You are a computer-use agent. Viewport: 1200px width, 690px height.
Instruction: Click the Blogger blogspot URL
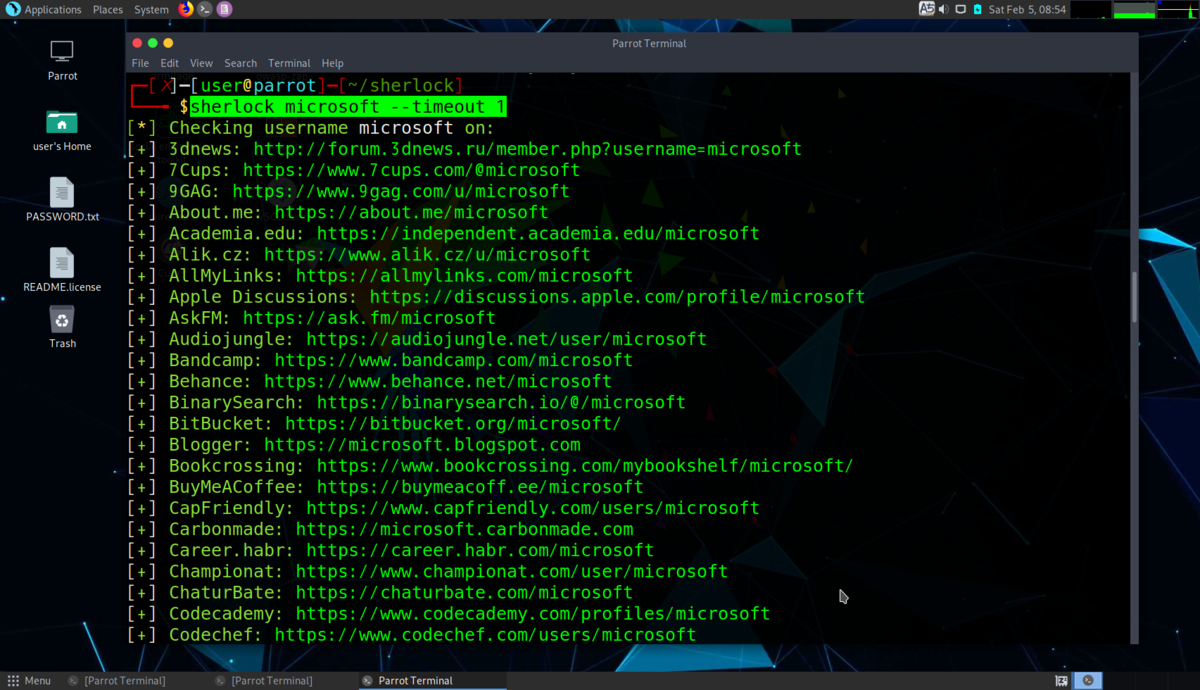coord(422,444)
